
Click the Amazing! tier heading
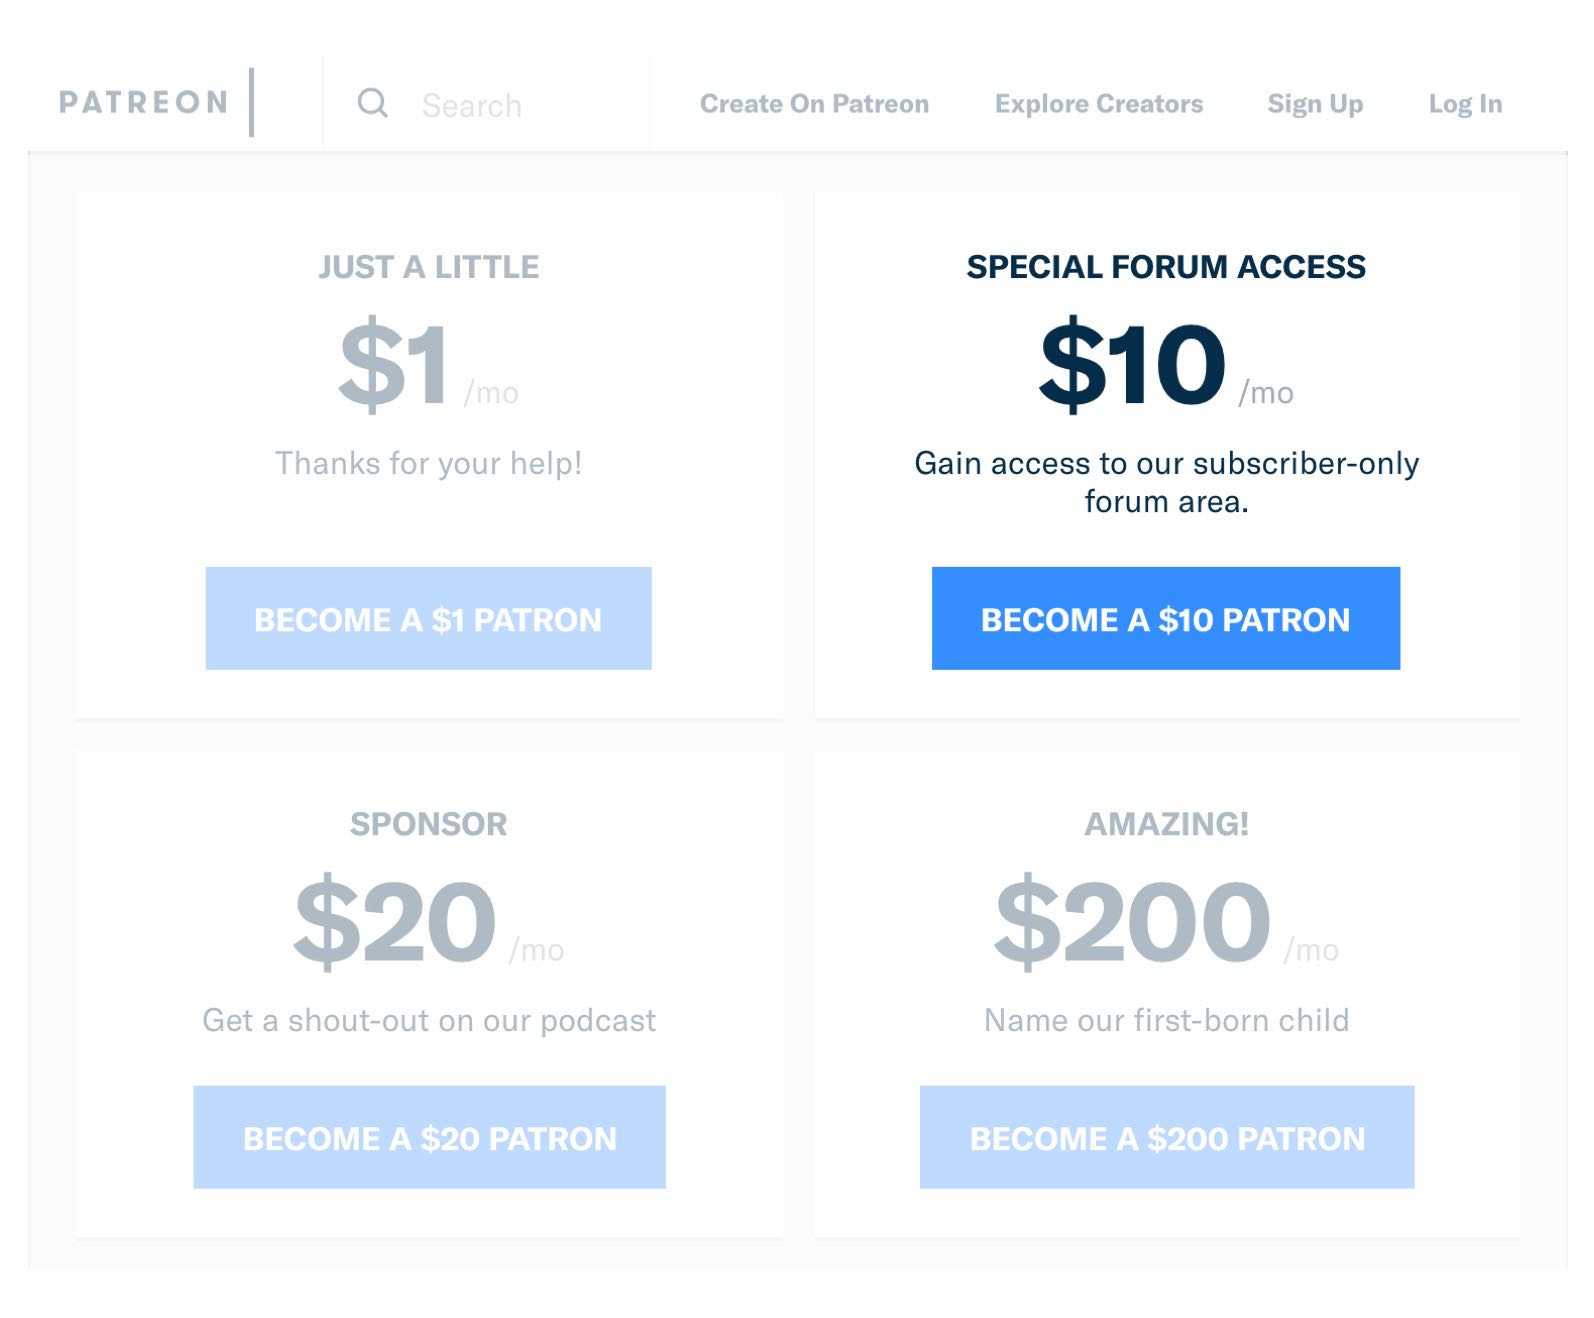point(1166,824)
